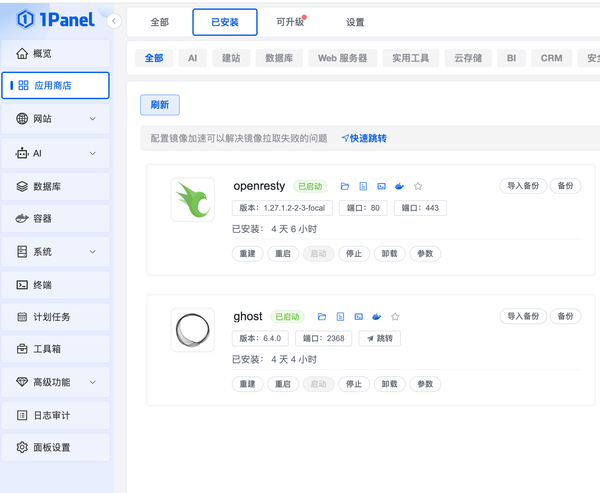Filter apps by 数据库 category

tap(279, 58)
